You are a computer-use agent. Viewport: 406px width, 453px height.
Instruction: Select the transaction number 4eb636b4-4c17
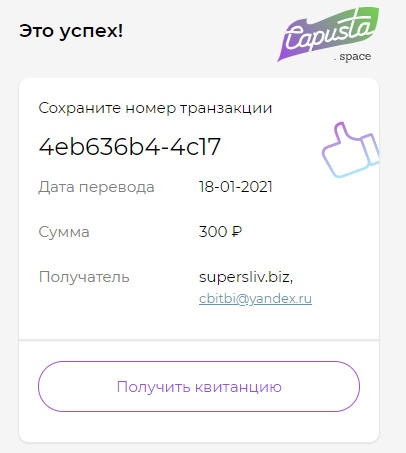(130, 147)
